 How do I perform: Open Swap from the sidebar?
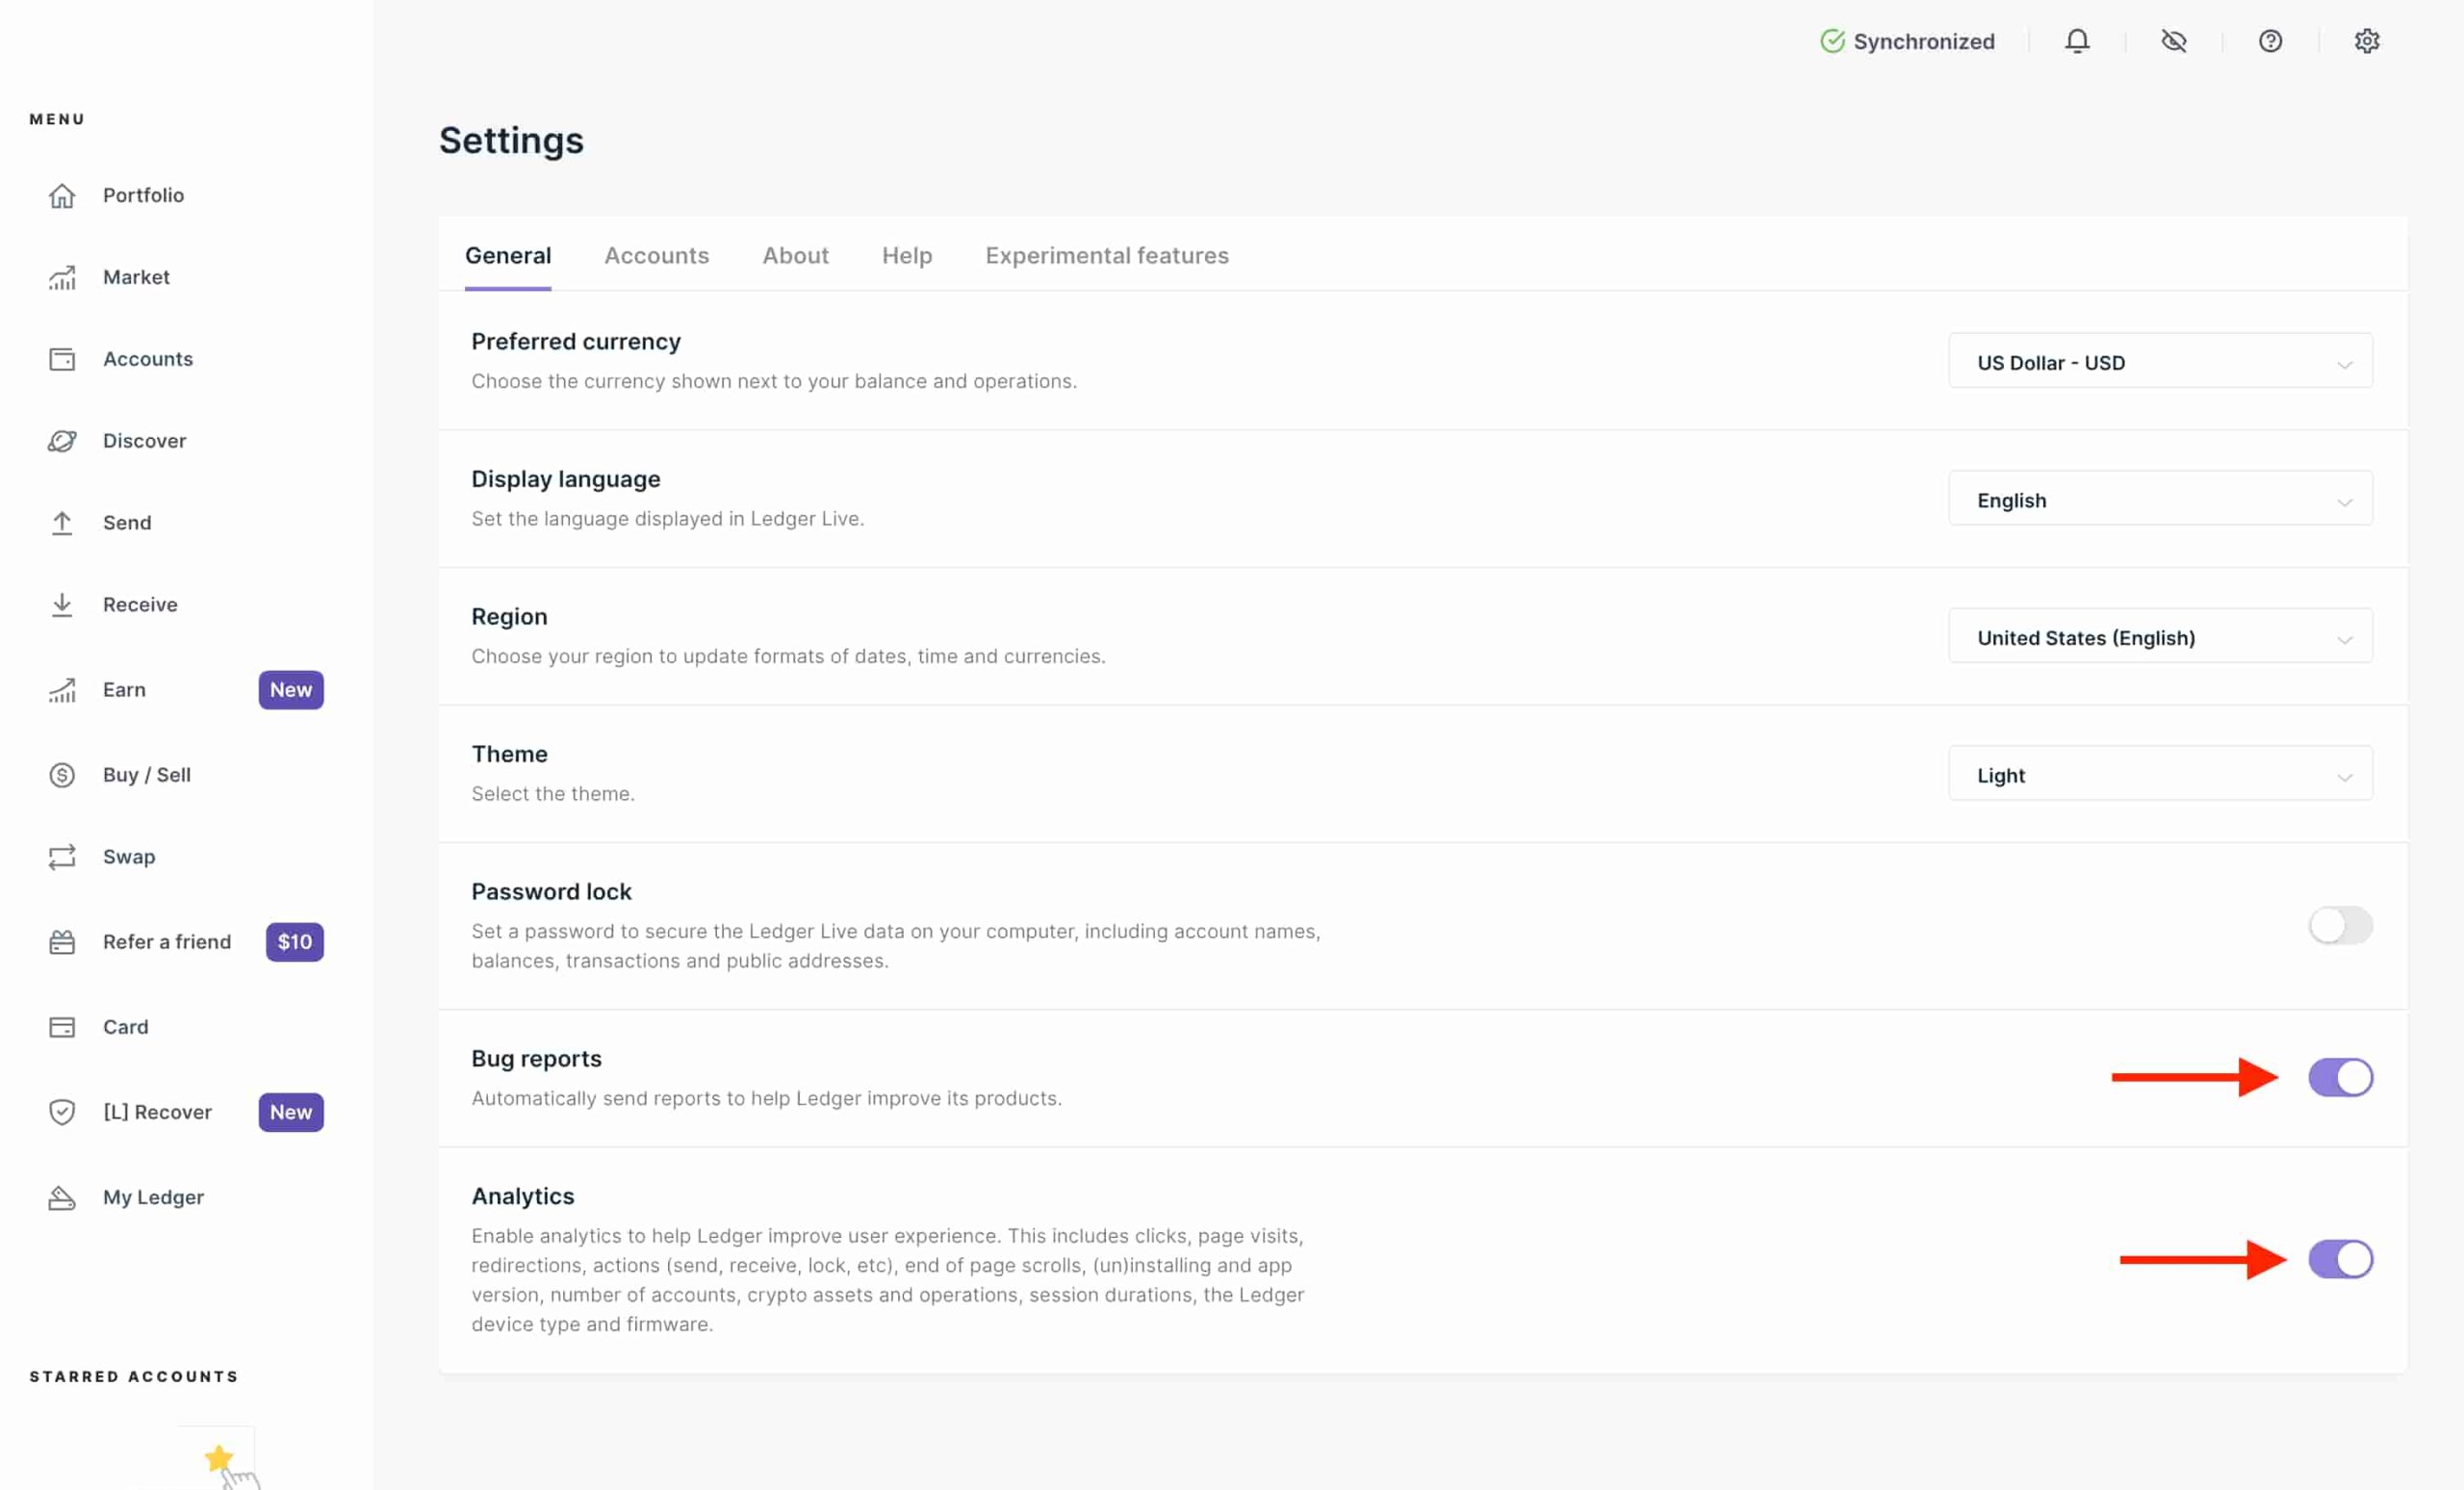(128, 857)
